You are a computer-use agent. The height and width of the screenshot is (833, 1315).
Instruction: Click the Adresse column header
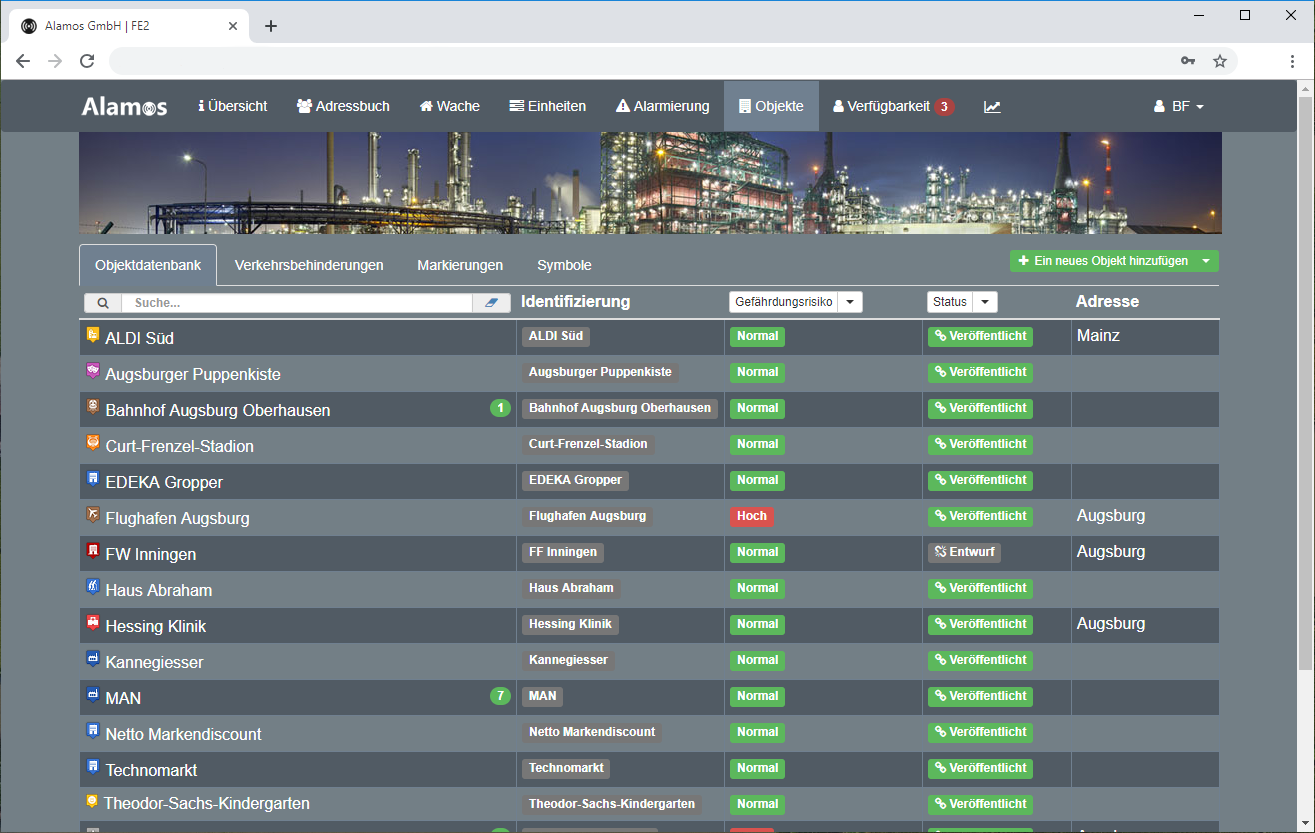1107,301
